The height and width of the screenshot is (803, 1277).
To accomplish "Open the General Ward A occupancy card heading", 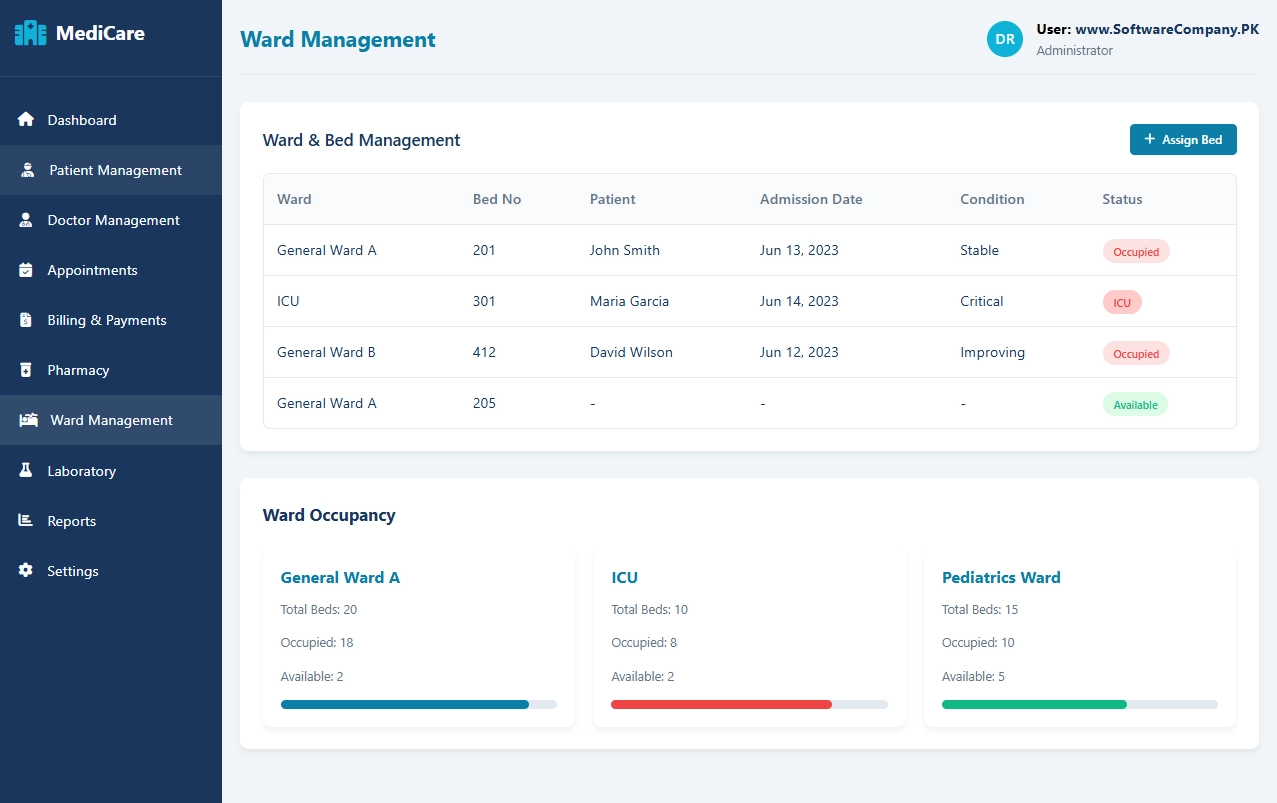I will [x=340, y=577].
